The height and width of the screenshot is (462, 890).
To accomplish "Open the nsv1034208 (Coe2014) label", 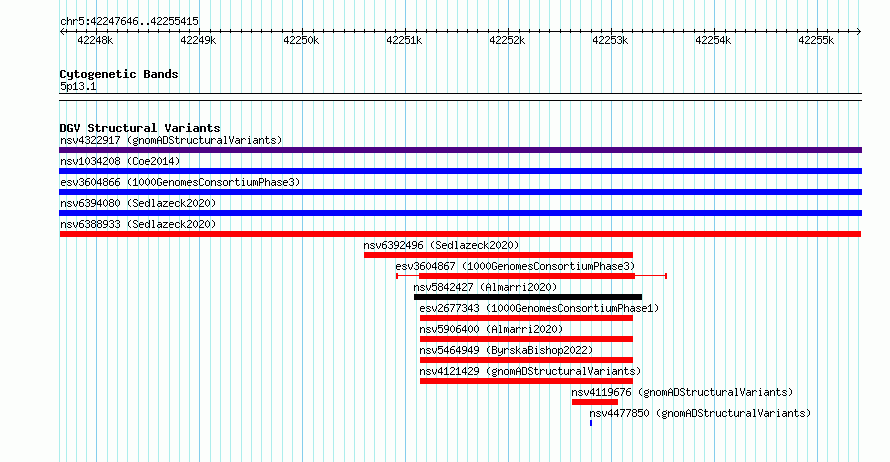I will (x=120, y=161).
